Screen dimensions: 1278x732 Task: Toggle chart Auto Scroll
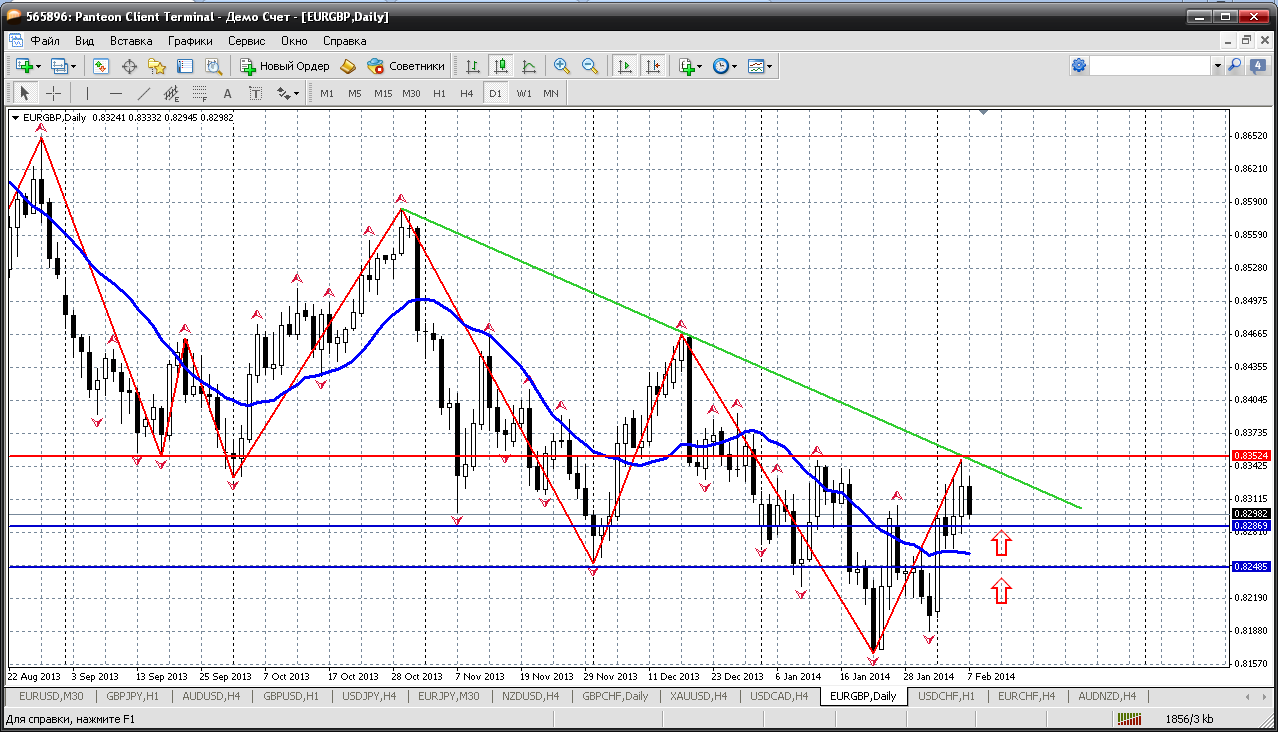(625, 66)
